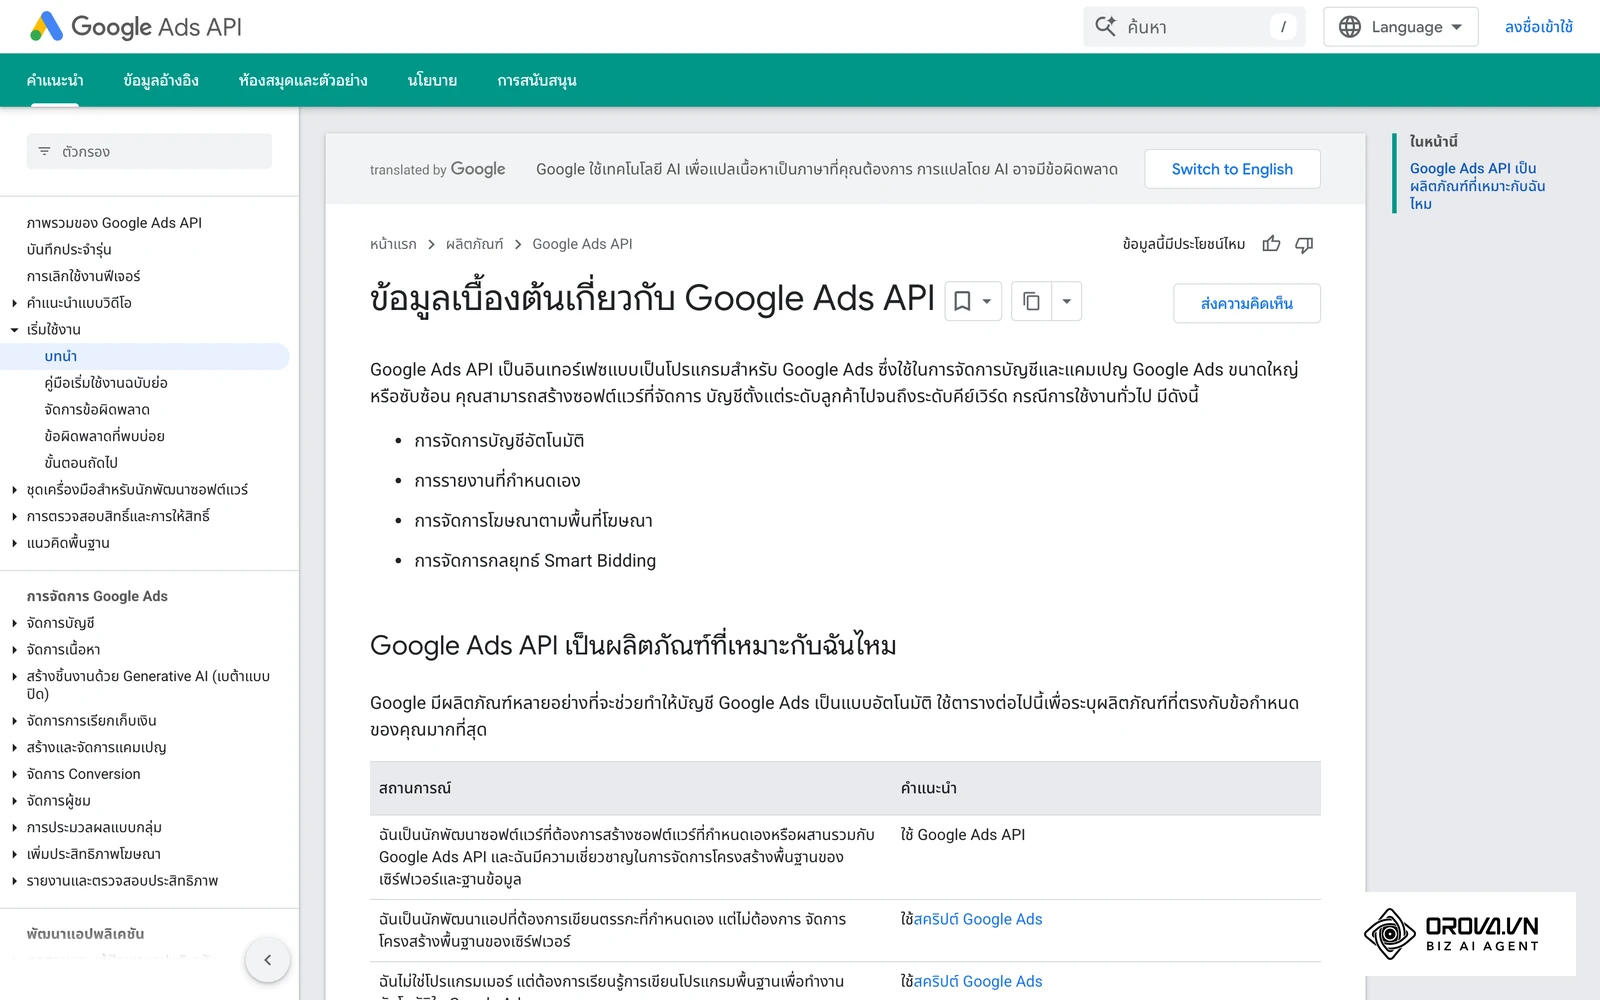
Task: Click the คำแนะนำ table column header
Action: pyautogui.click(x=929, y=788)
